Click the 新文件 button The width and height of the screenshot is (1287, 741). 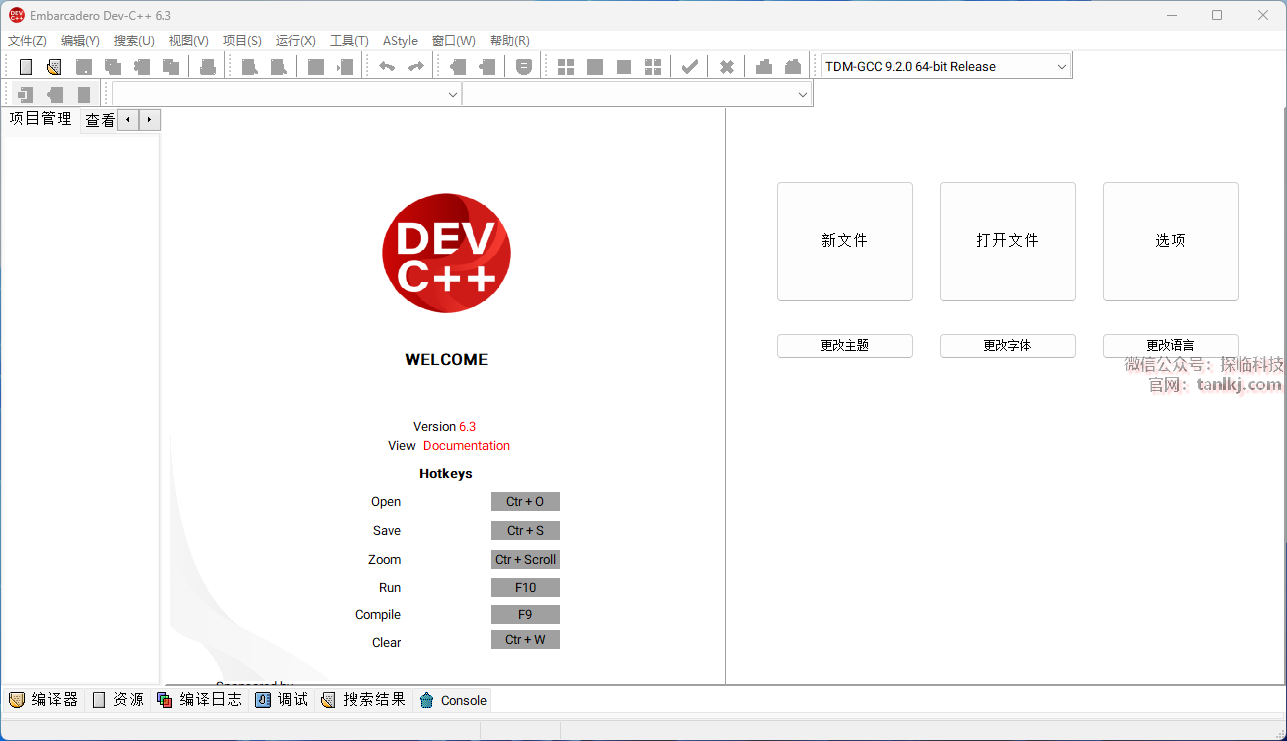[844, 241]
